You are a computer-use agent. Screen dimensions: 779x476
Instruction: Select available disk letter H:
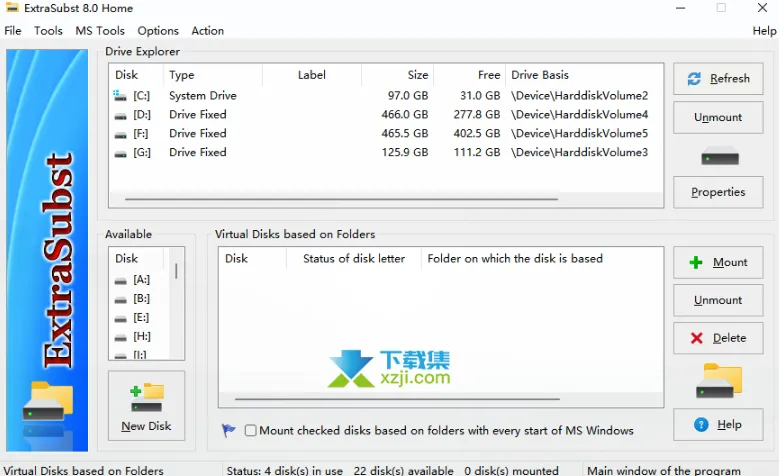coord(140,336)
